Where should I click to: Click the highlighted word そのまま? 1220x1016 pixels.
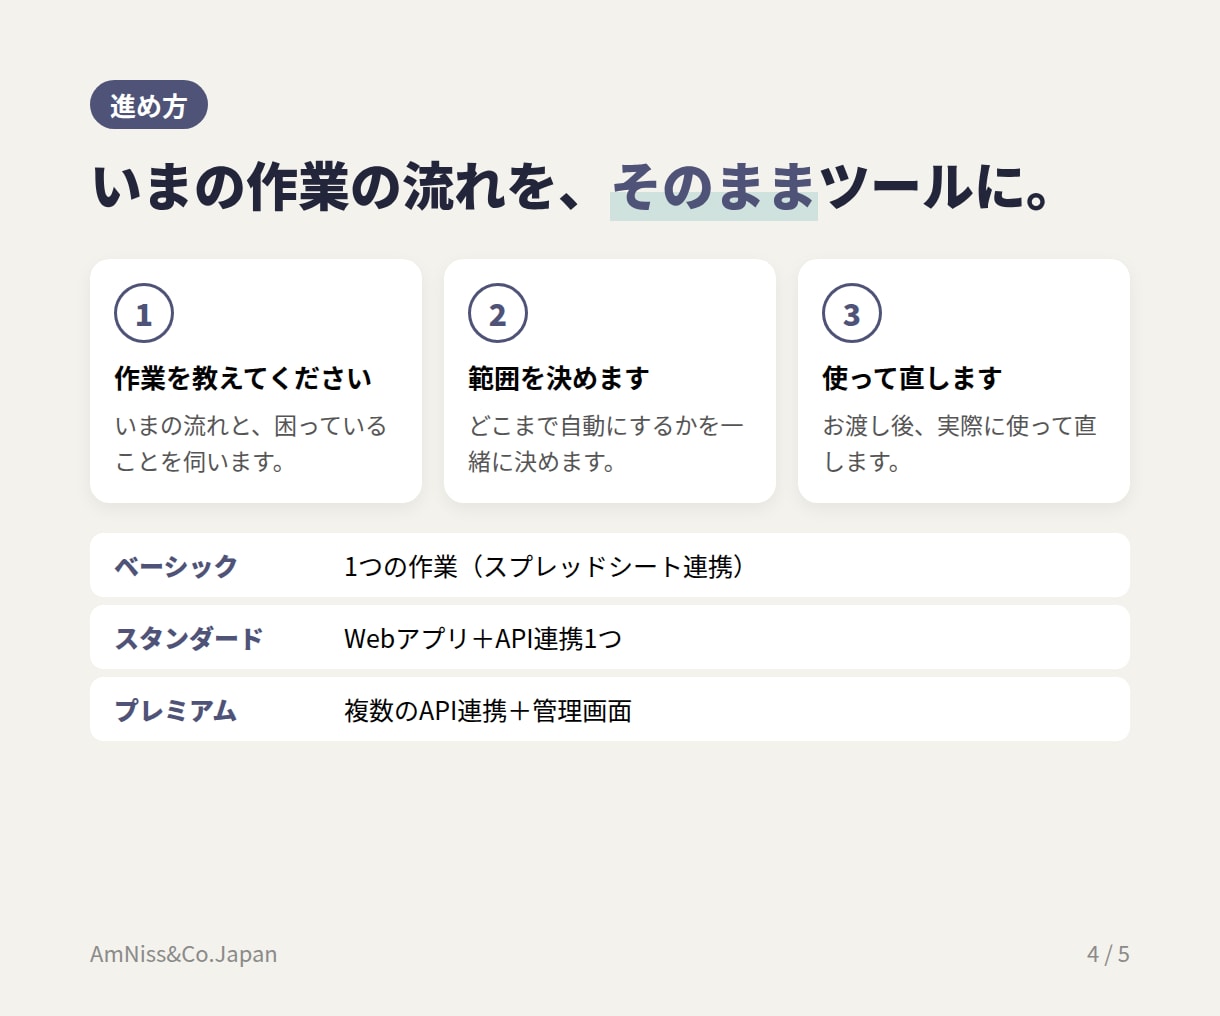coord(714,187)
